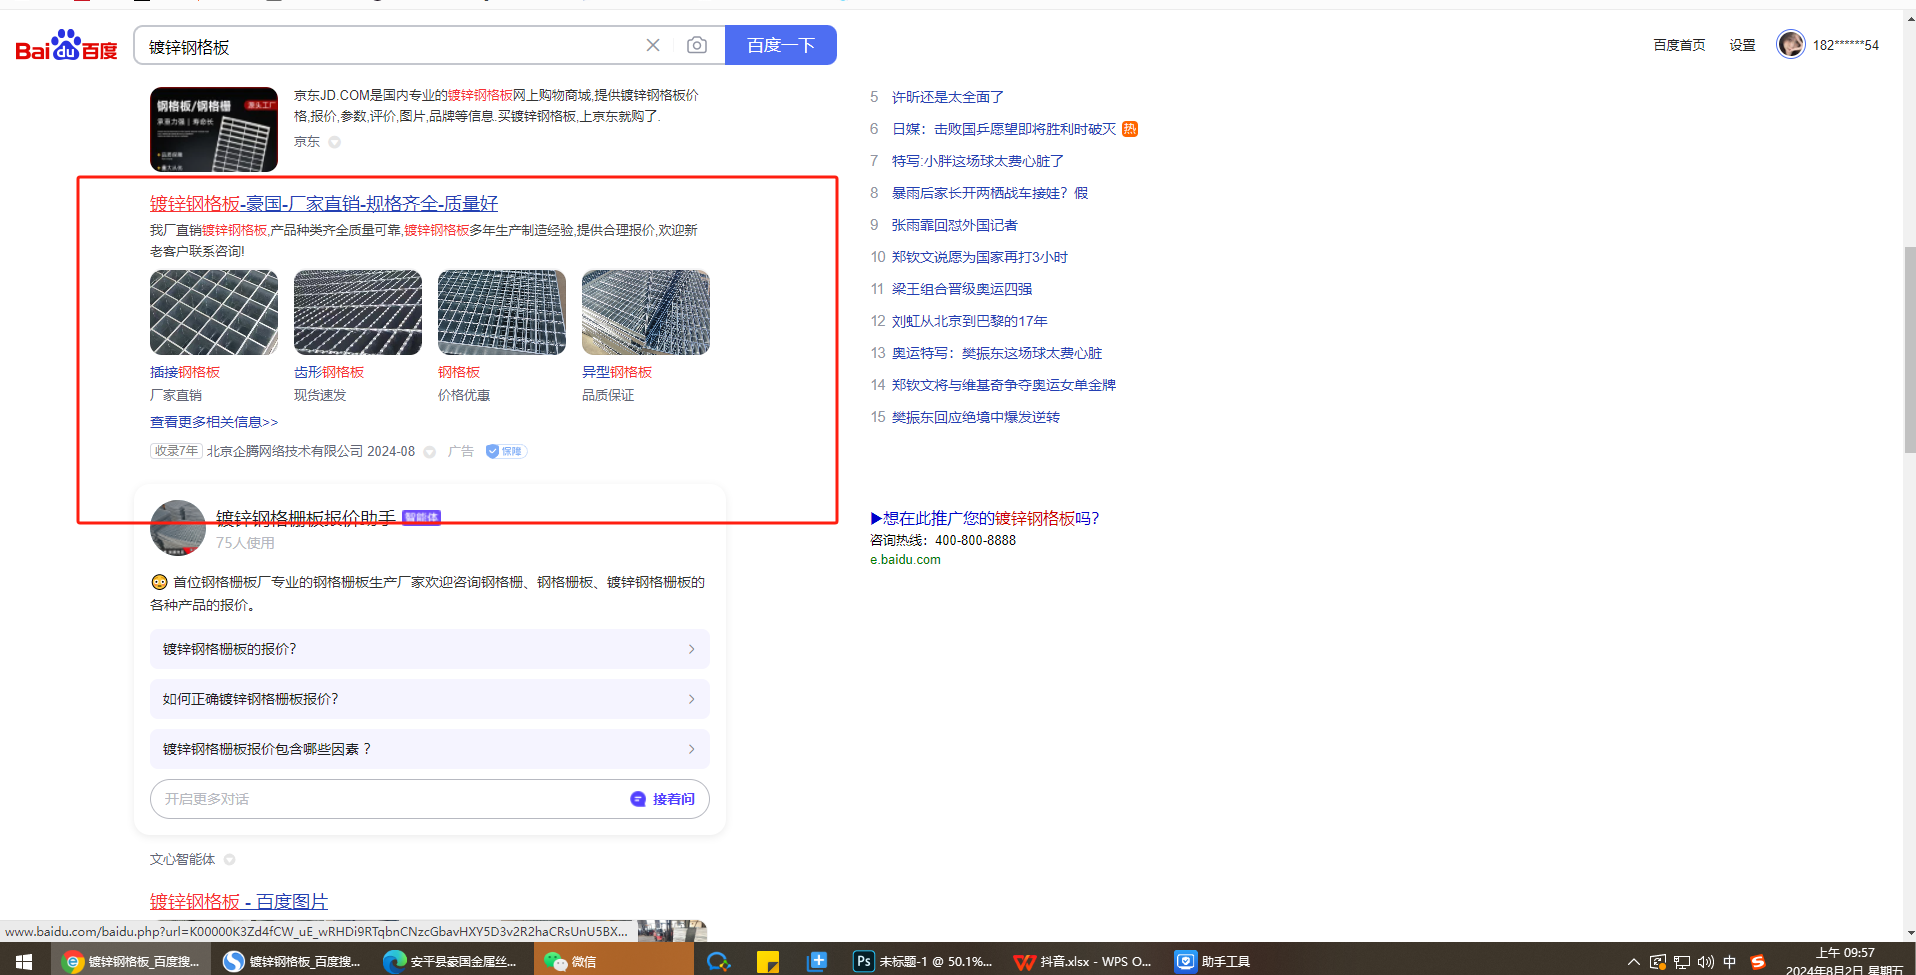
Task: Click 北京企腾网络技术有限公司 advertiser name
Action: pos(285,452)
